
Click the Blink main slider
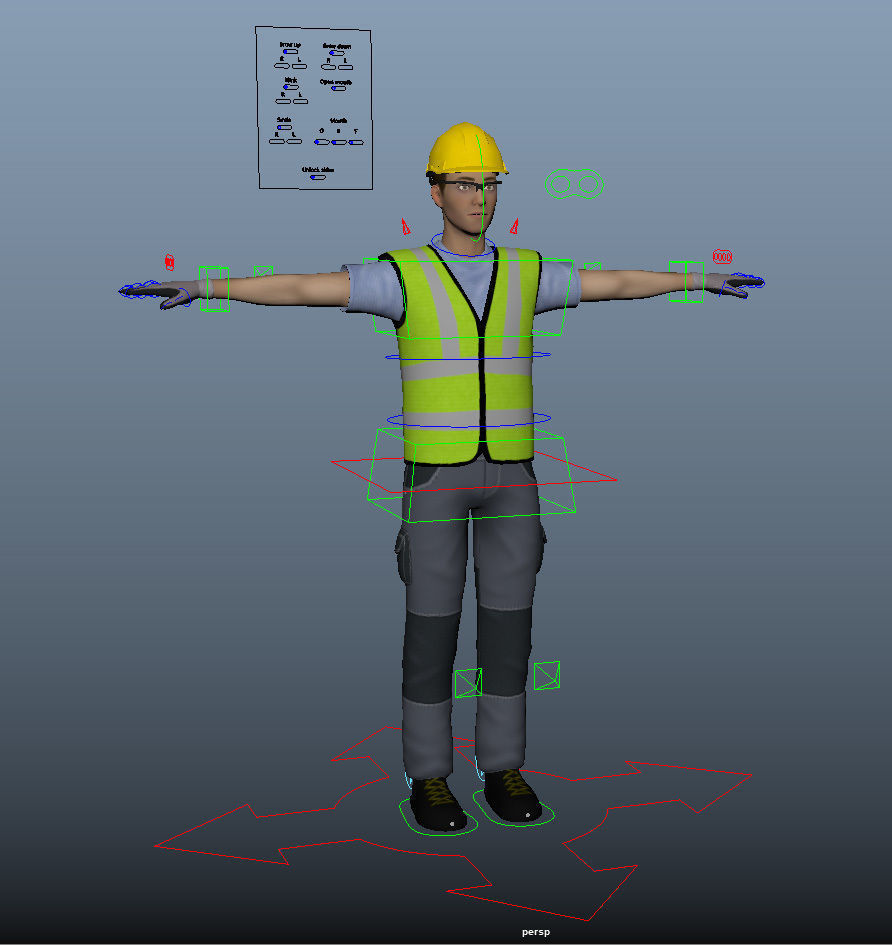pos(291,87)
